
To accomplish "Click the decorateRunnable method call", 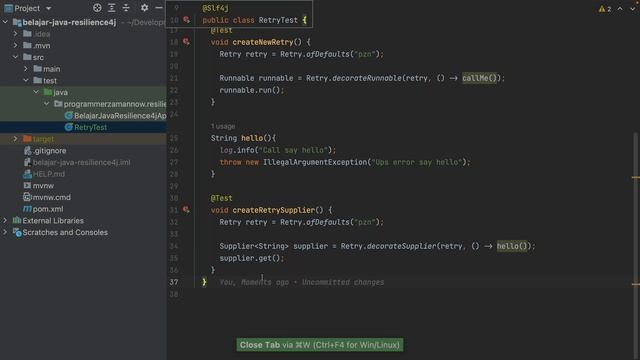I will coord(367,78).
